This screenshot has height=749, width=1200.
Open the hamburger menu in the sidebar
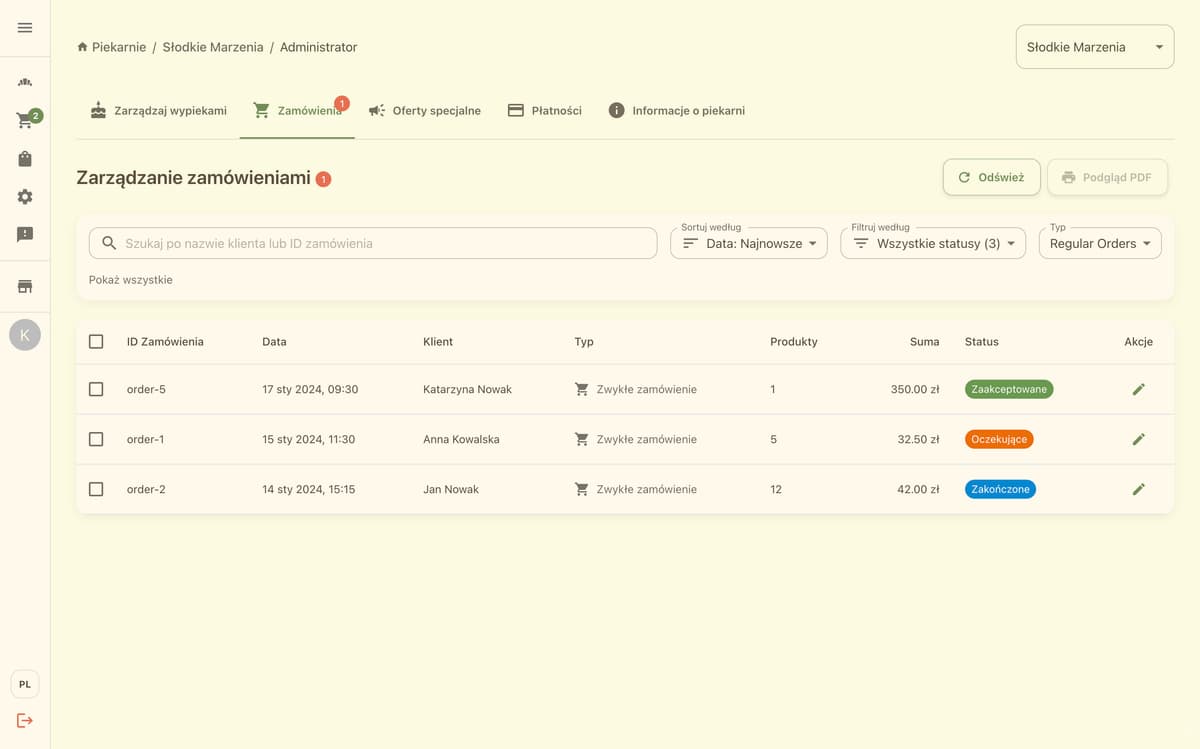point(25,27)
